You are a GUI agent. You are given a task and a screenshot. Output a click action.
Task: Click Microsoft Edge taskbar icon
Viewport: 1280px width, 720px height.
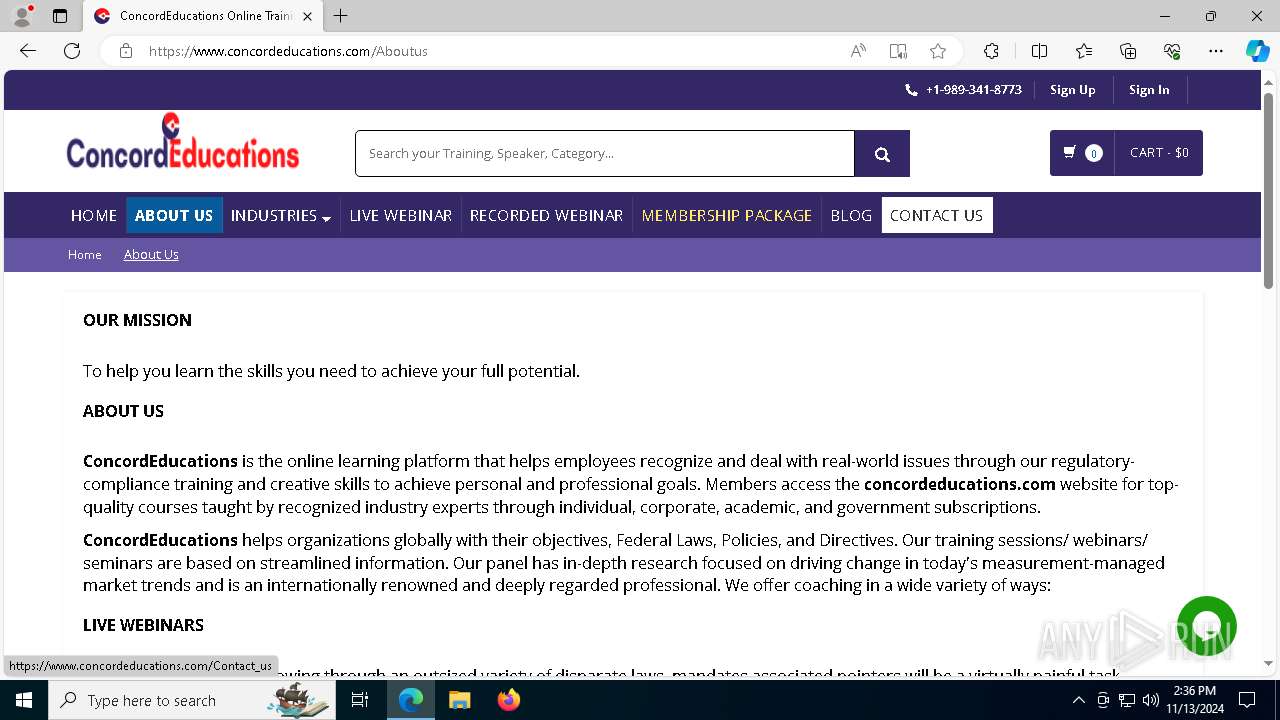(x=411, y=700)
